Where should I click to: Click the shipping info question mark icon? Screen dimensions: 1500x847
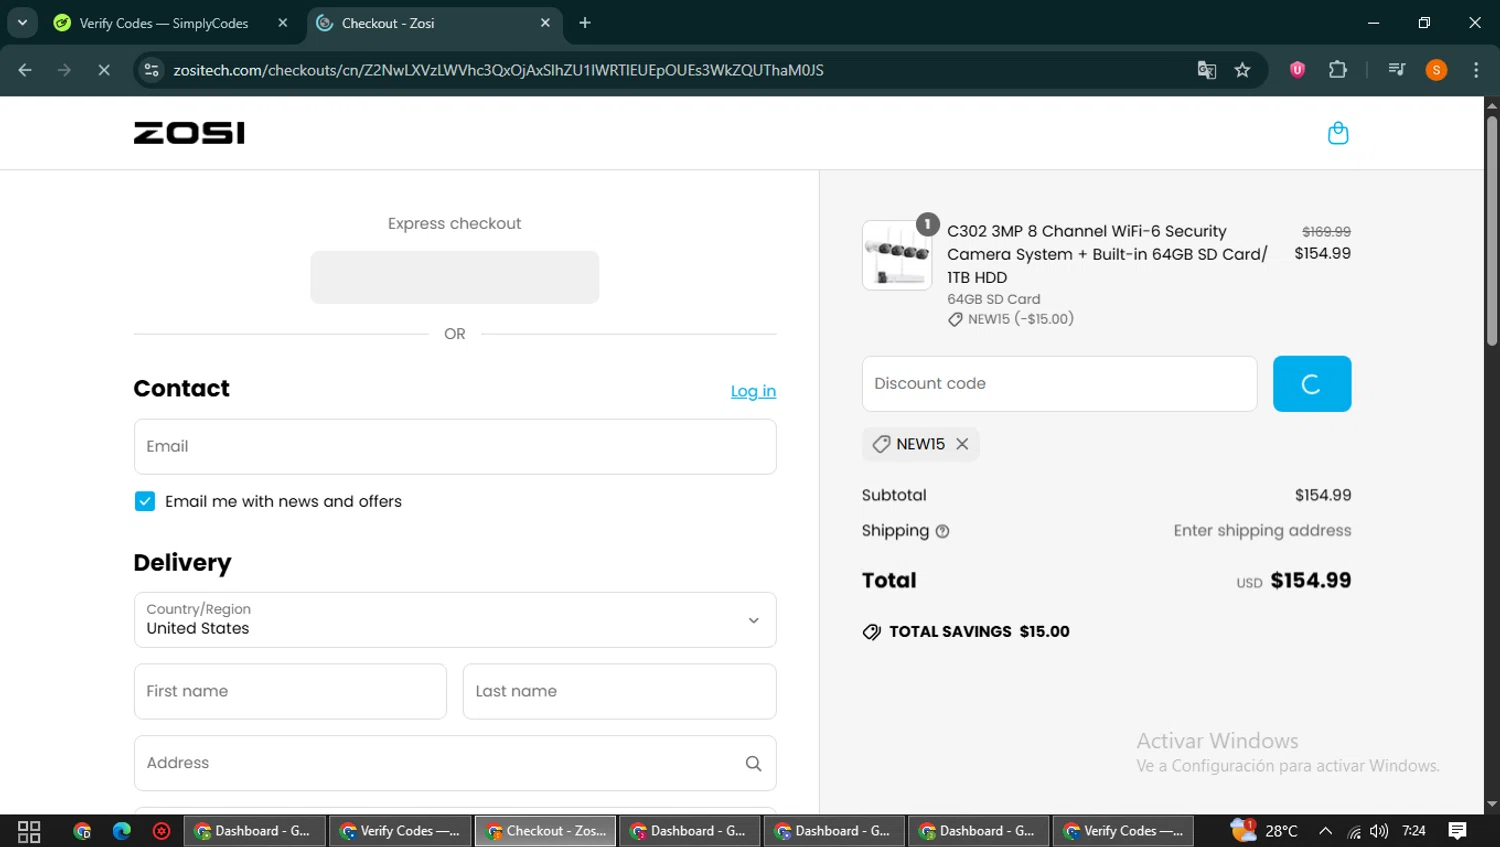point(942,532)
